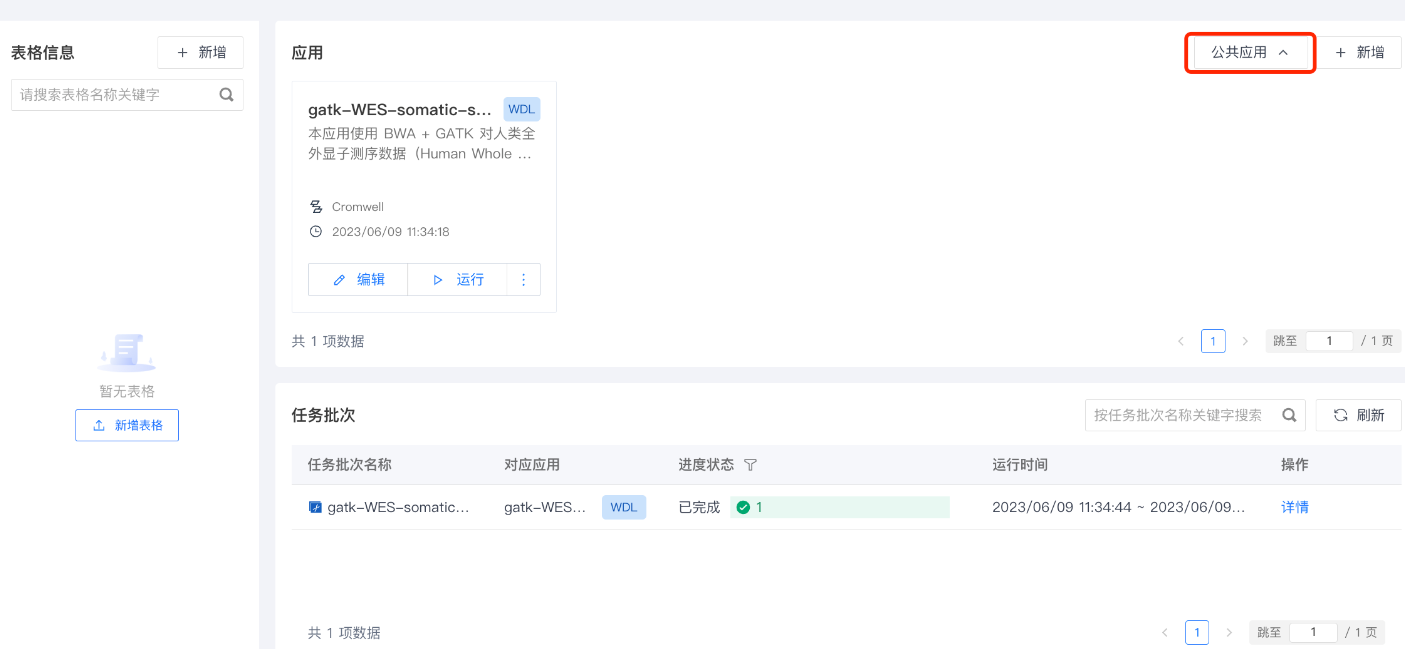Click batch name gatk-WES-somatic in table row
This screenshot has height=649, width=1405.
coord(398,507)
